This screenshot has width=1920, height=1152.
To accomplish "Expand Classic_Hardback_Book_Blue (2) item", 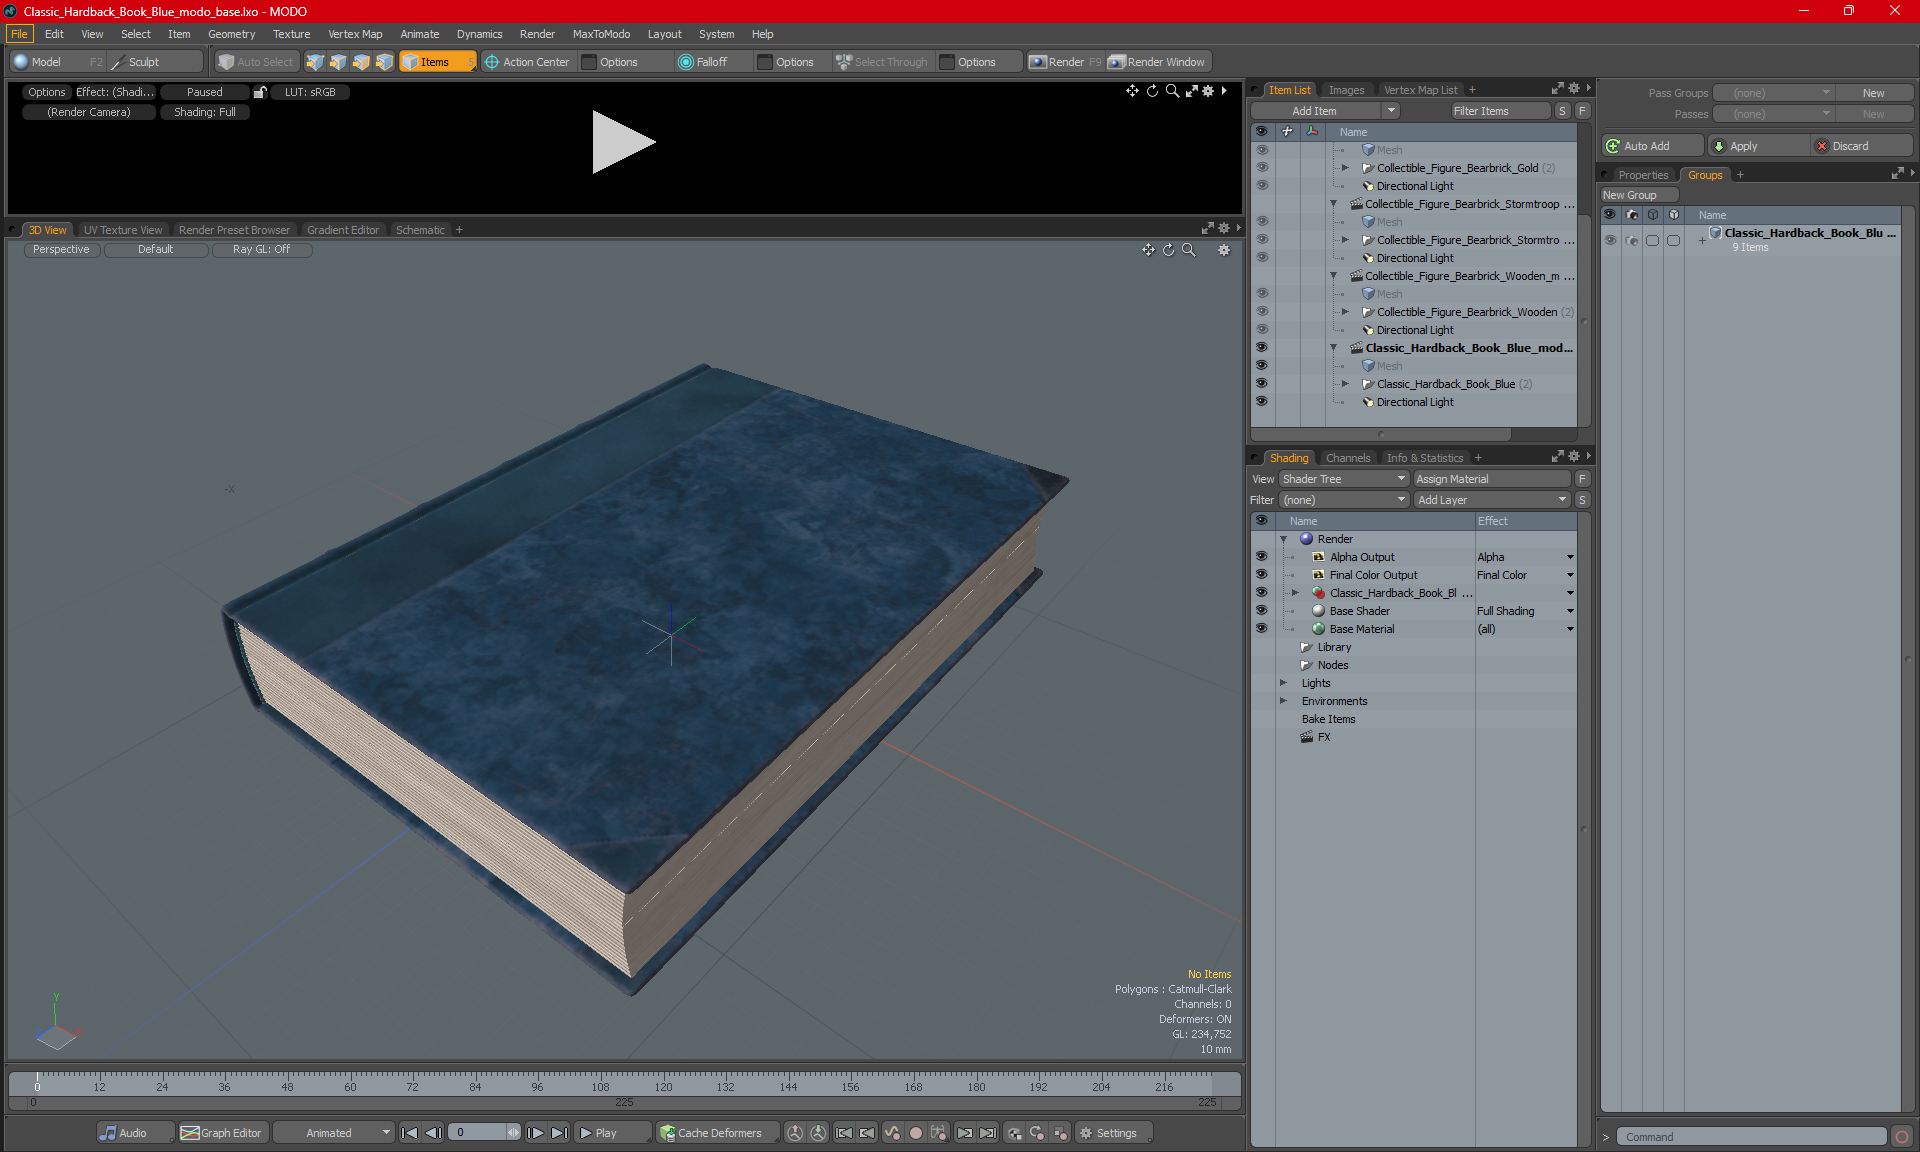I will 1345,384.
